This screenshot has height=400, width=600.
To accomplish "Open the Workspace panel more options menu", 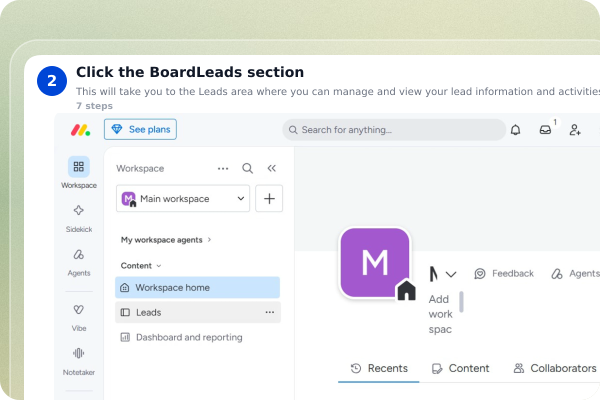I will (x=223, y=168).
